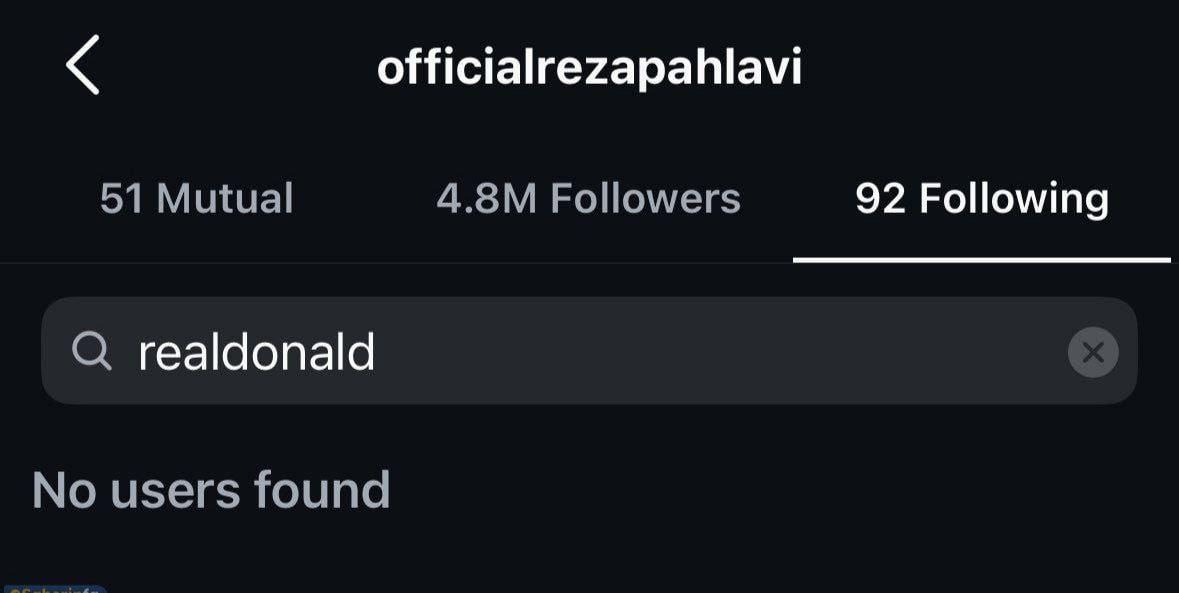
Task: Open the 4.8M Followers tab
Action: (x=588, y=199)
